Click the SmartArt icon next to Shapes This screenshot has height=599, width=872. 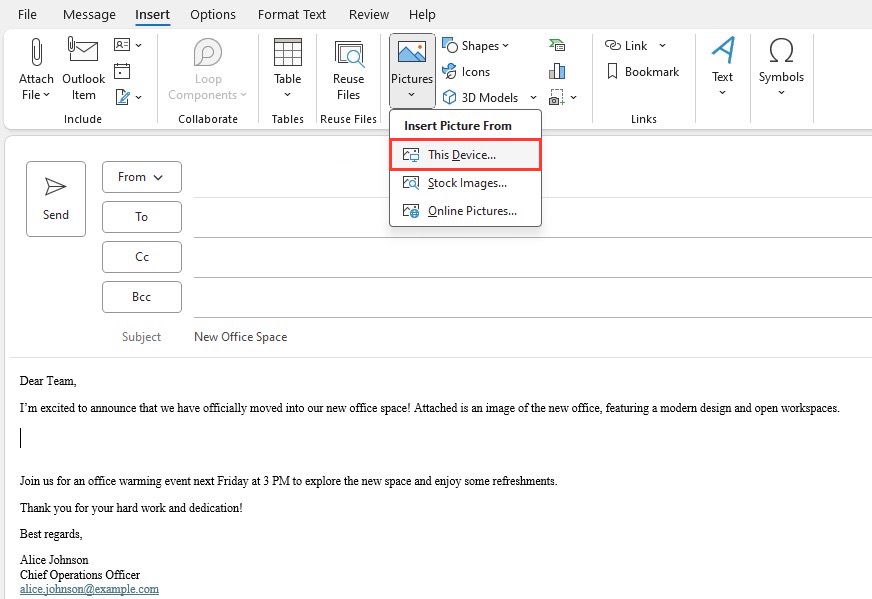coord(557,45)
